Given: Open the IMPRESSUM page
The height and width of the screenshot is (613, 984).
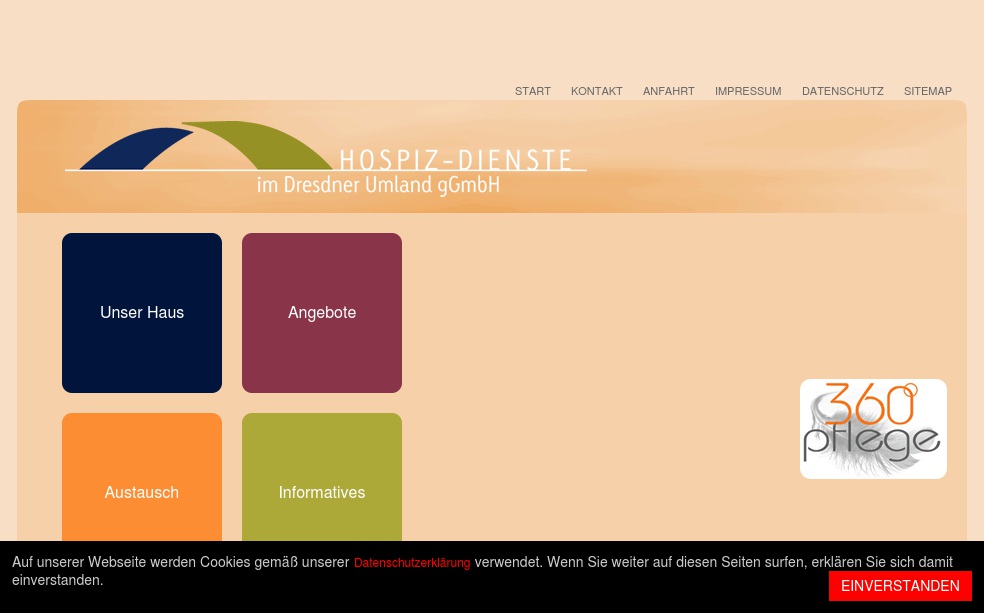Looking at the screenshot, I should point(748,91).
